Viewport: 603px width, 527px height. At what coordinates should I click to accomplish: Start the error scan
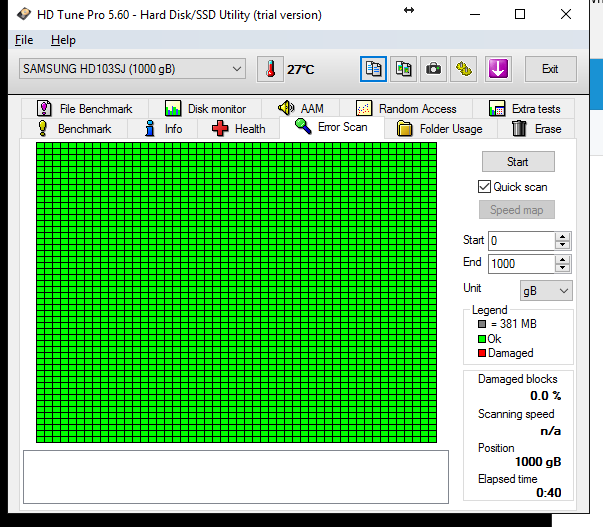coord(518,162)
